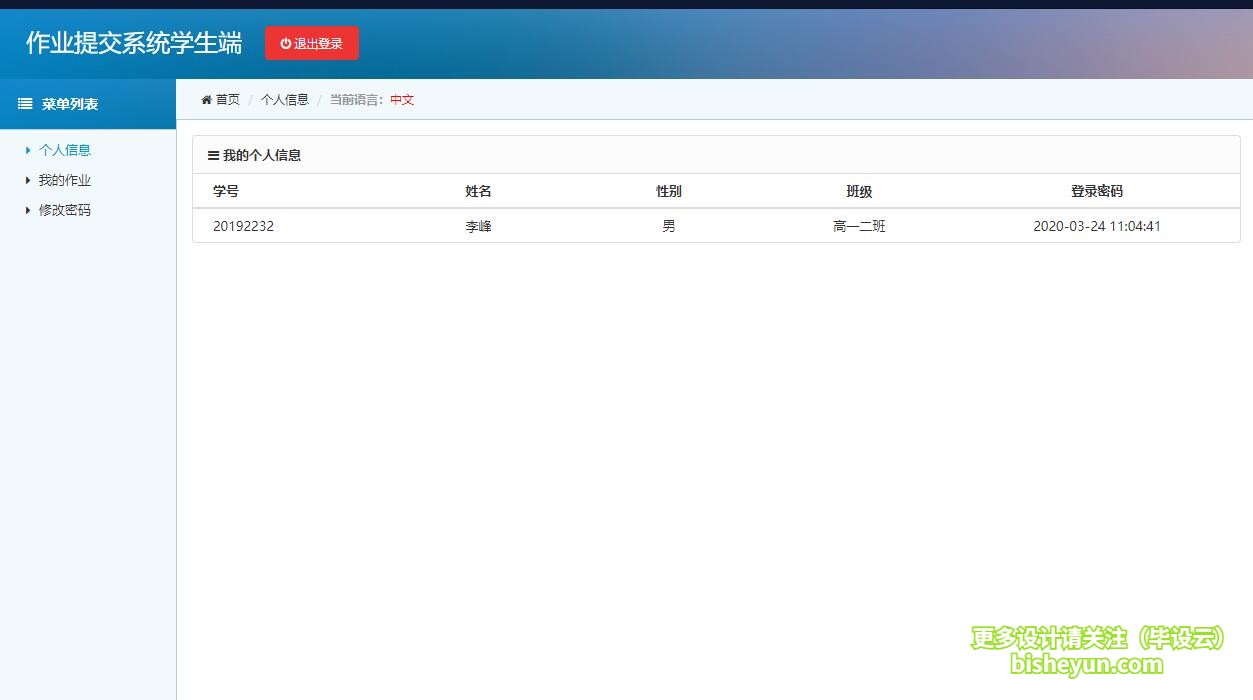Open the 首页 breadcrumb link

(228, 99)
